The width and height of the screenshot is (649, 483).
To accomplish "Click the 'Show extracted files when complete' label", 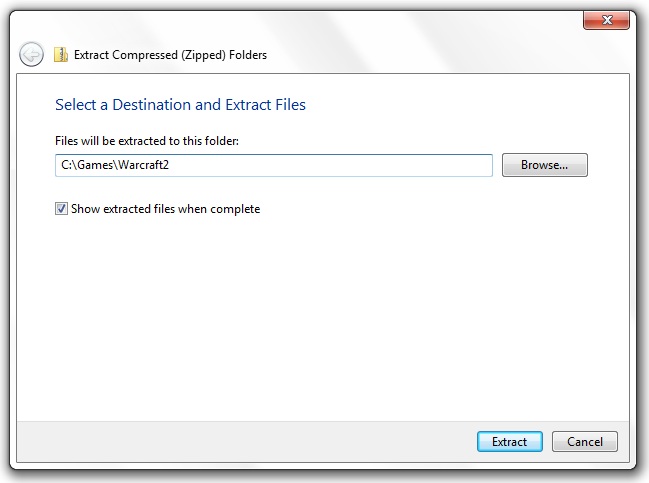I will pyautogui.click(x=166, y=209).
